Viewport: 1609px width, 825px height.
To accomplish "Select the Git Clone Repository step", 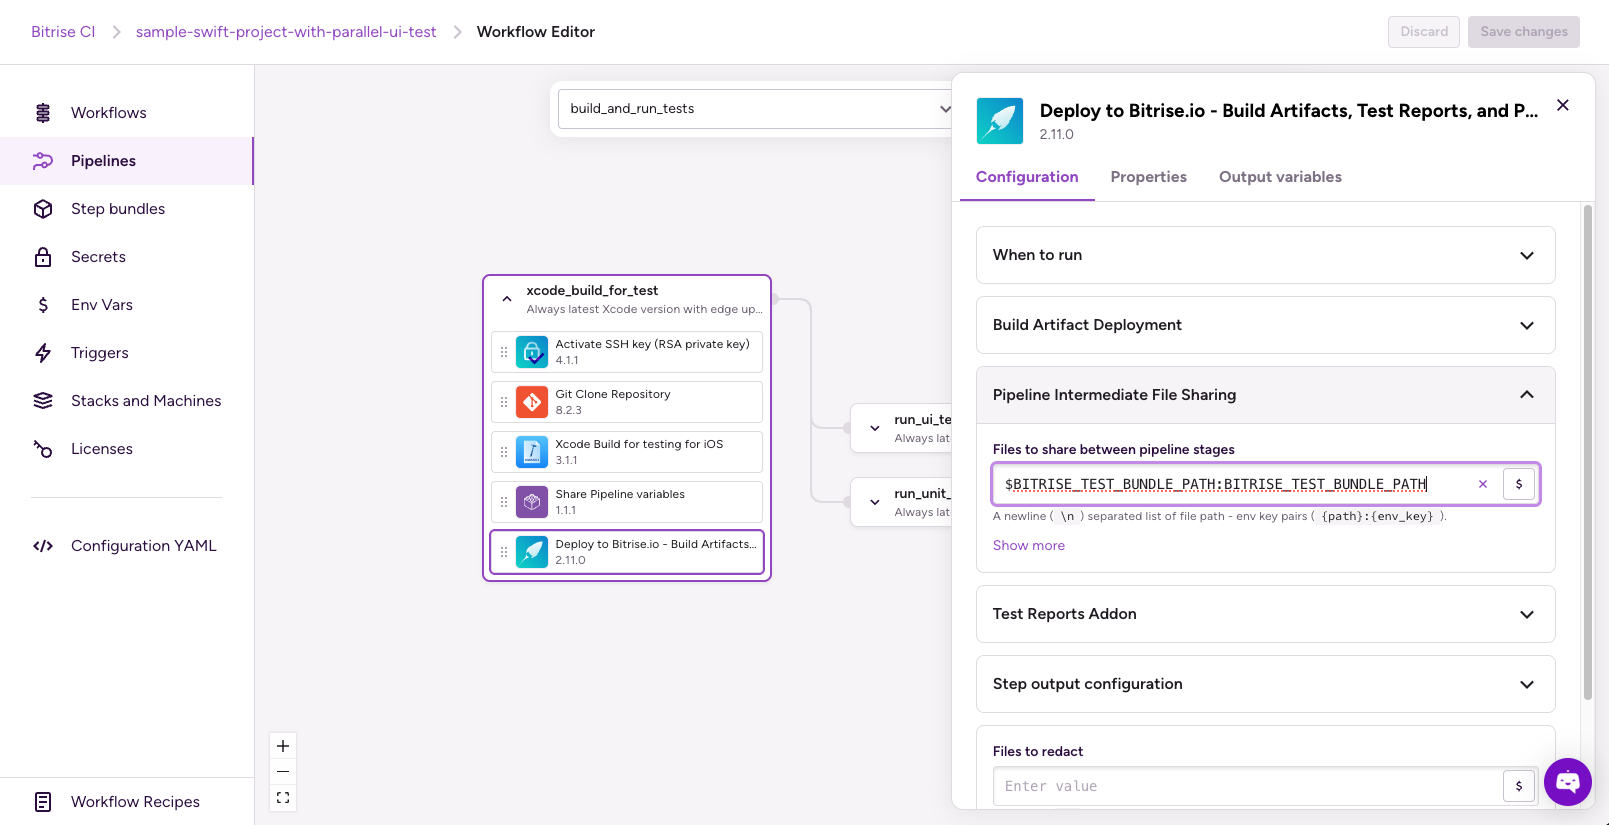I will [x=627, y=402].
